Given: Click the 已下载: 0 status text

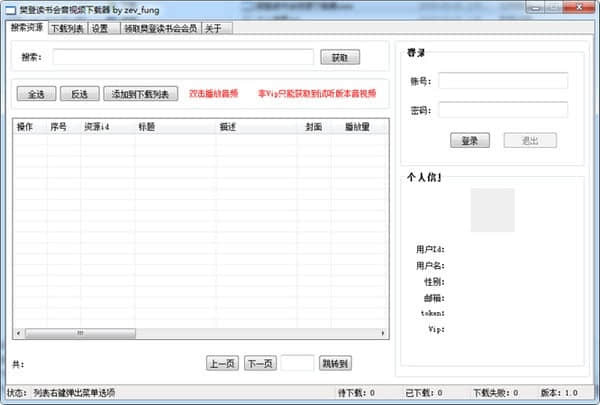Looking at the screenshot, I should tap(424, 393).
